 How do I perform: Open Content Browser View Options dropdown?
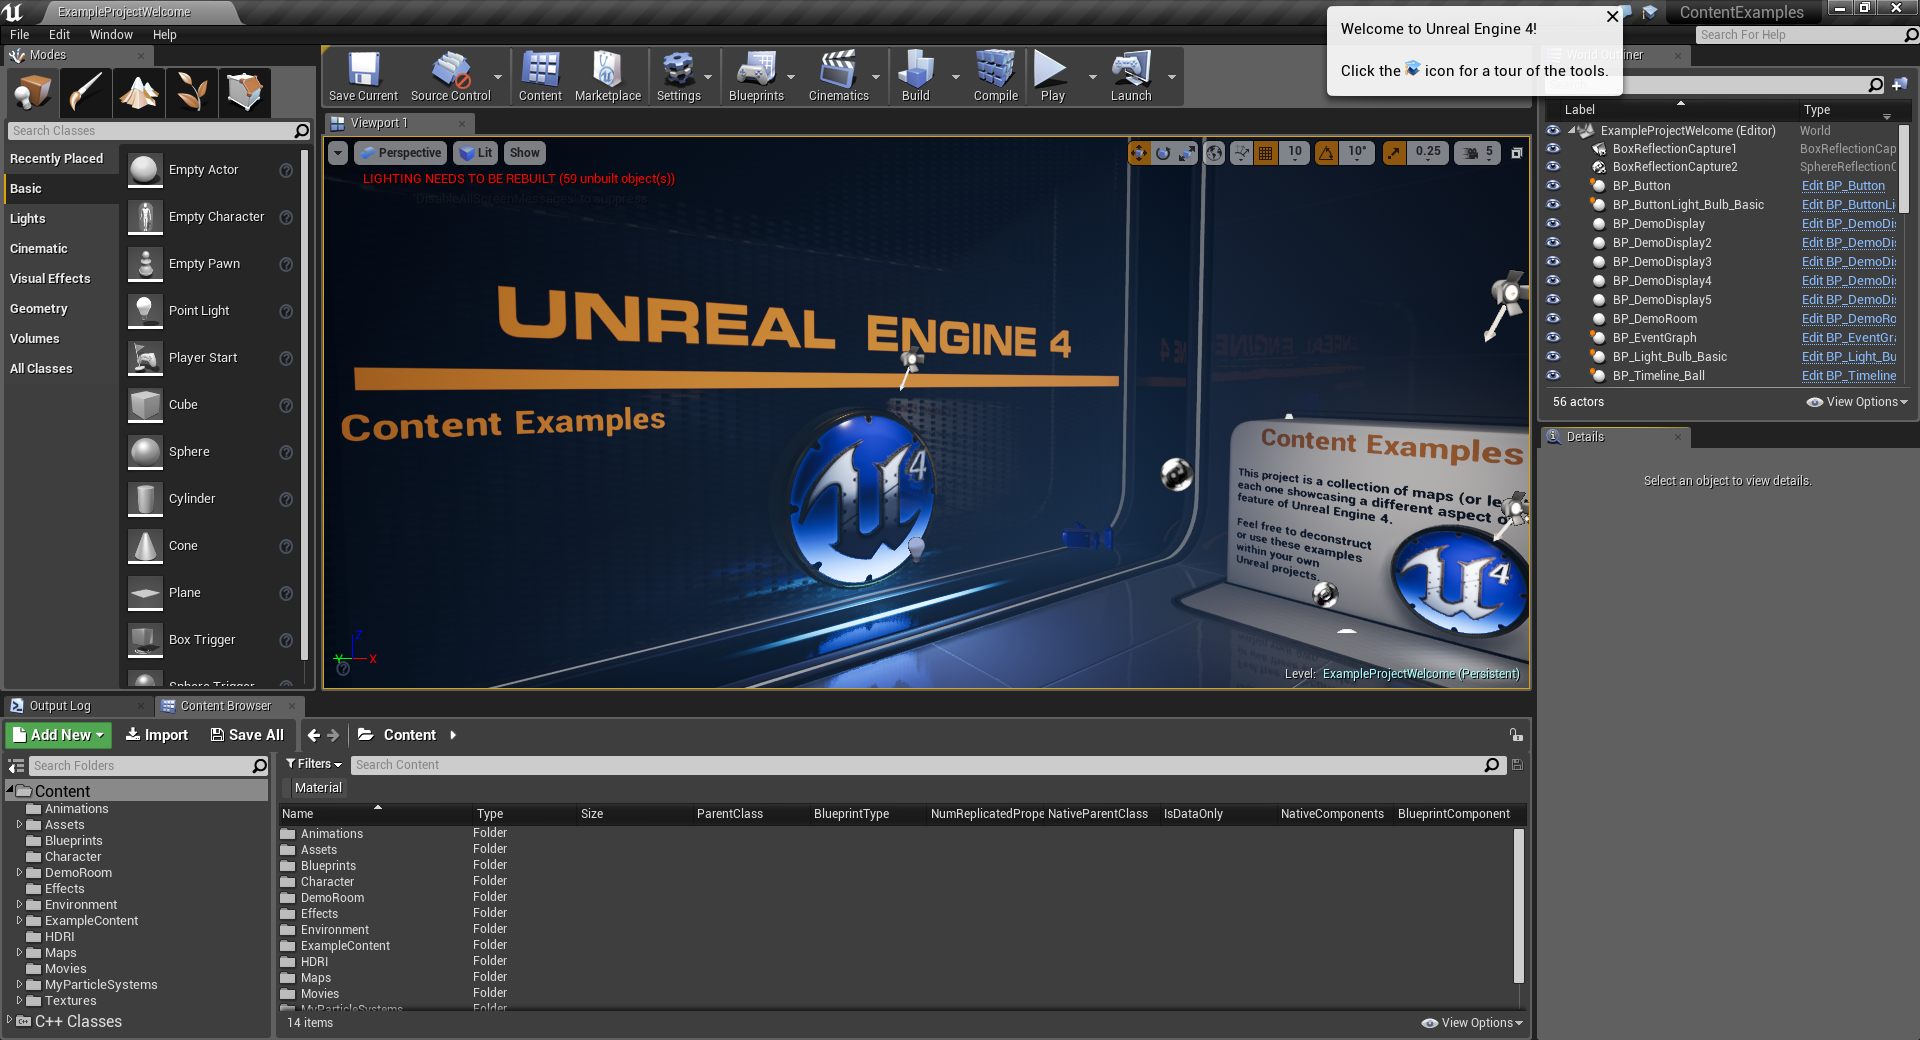coord(1472,1023)
